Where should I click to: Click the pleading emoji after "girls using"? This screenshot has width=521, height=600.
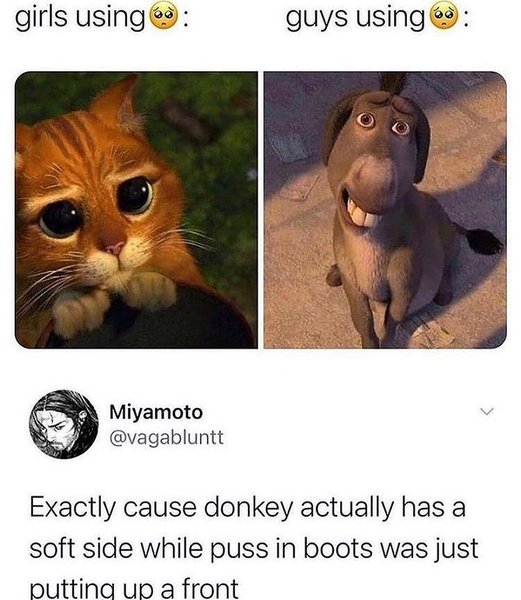[165, 18]
